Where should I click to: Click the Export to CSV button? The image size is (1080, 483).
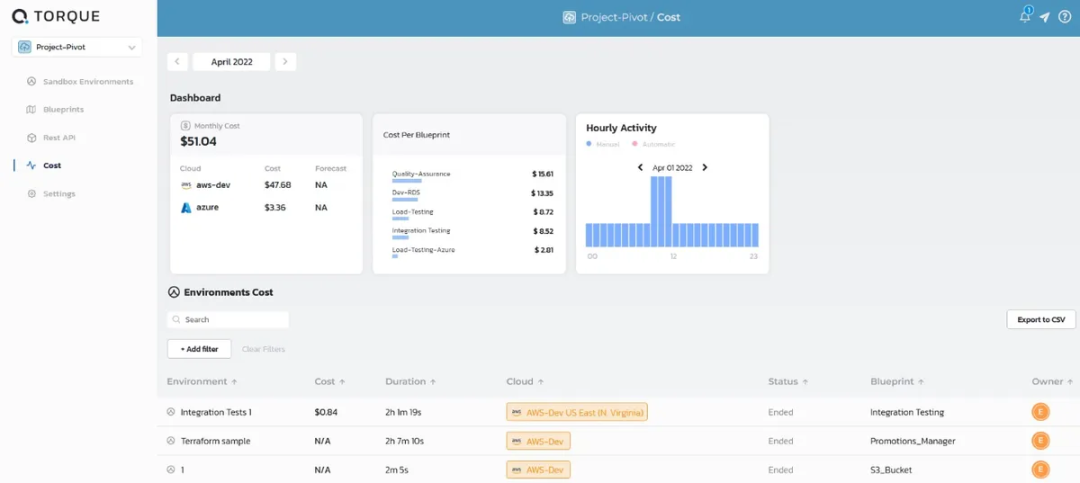1040,320
